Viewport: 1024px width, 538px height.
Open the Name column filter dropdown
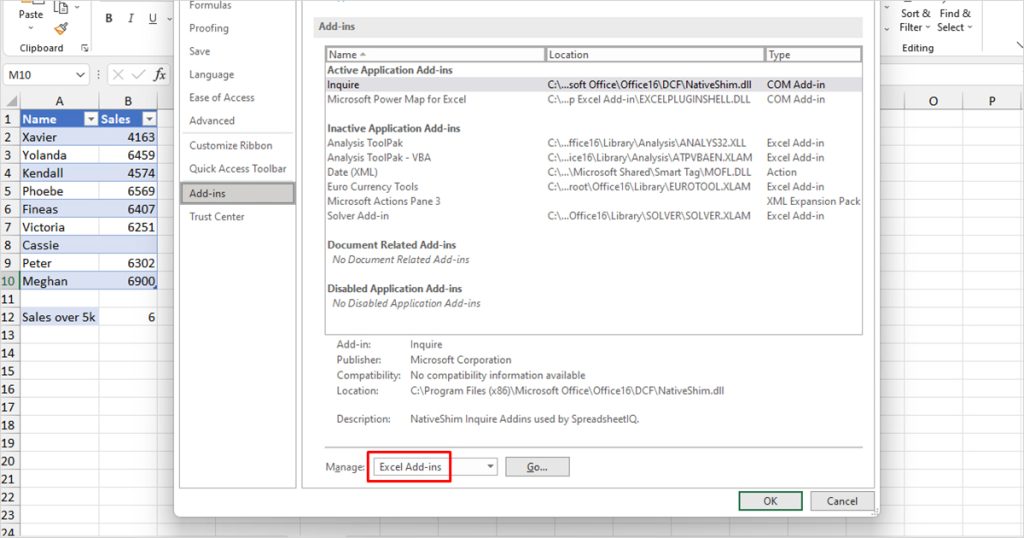point(91,119)
